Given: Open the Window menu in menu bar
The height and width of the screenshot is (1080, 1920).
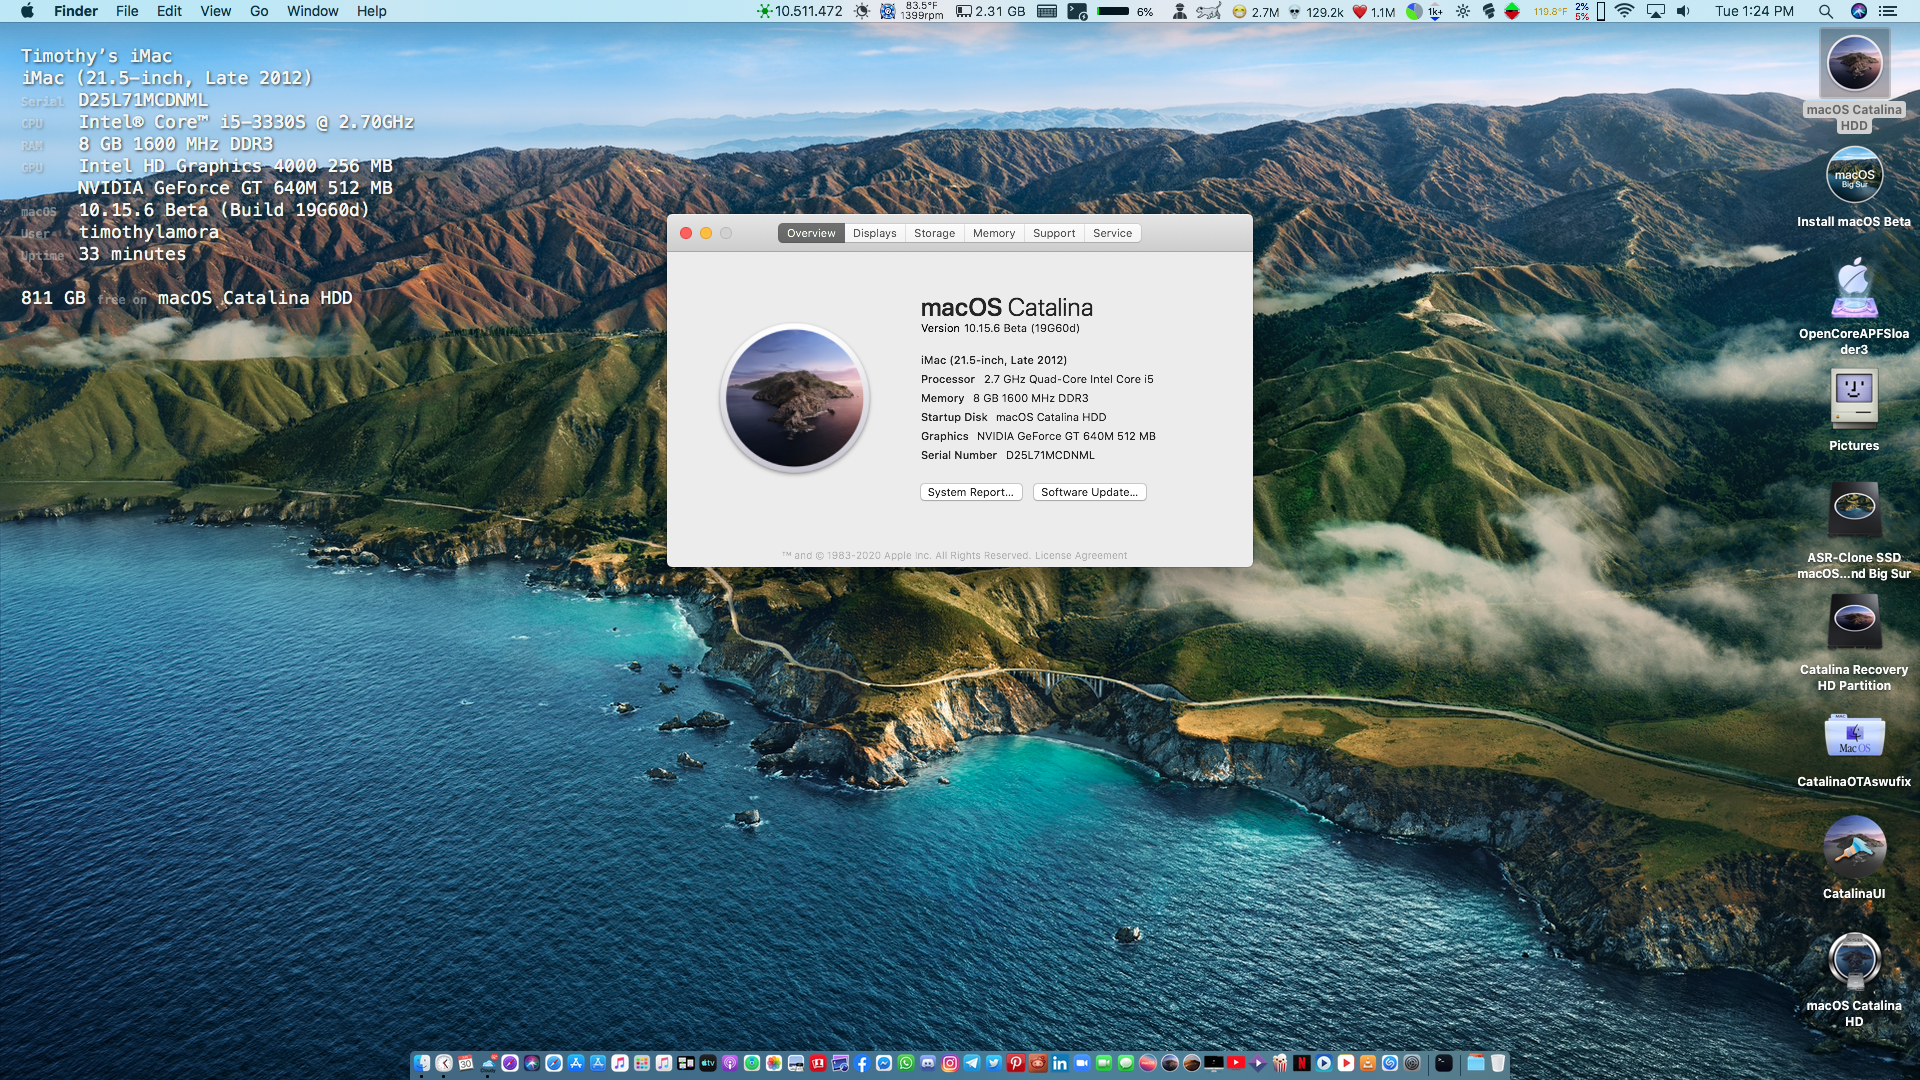Looking at the screenshot, I should (312, 11).
